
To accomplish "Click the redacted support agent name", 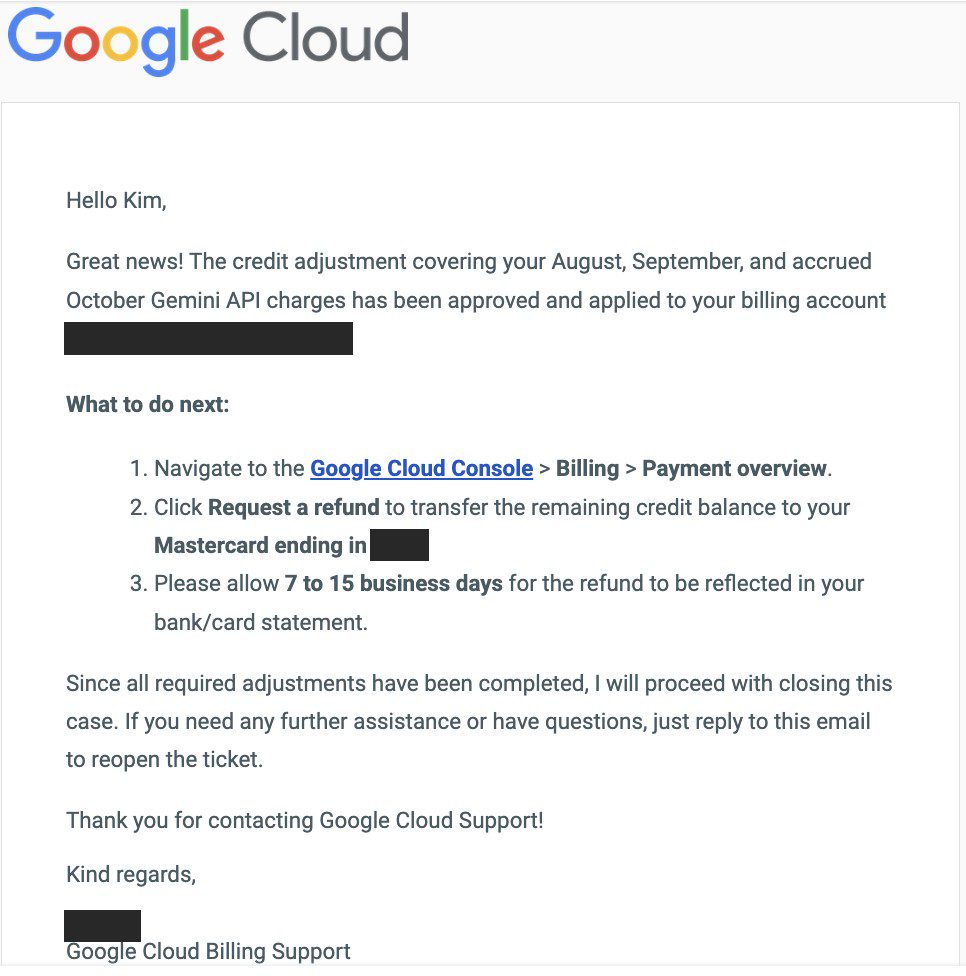I will (102, 926).
